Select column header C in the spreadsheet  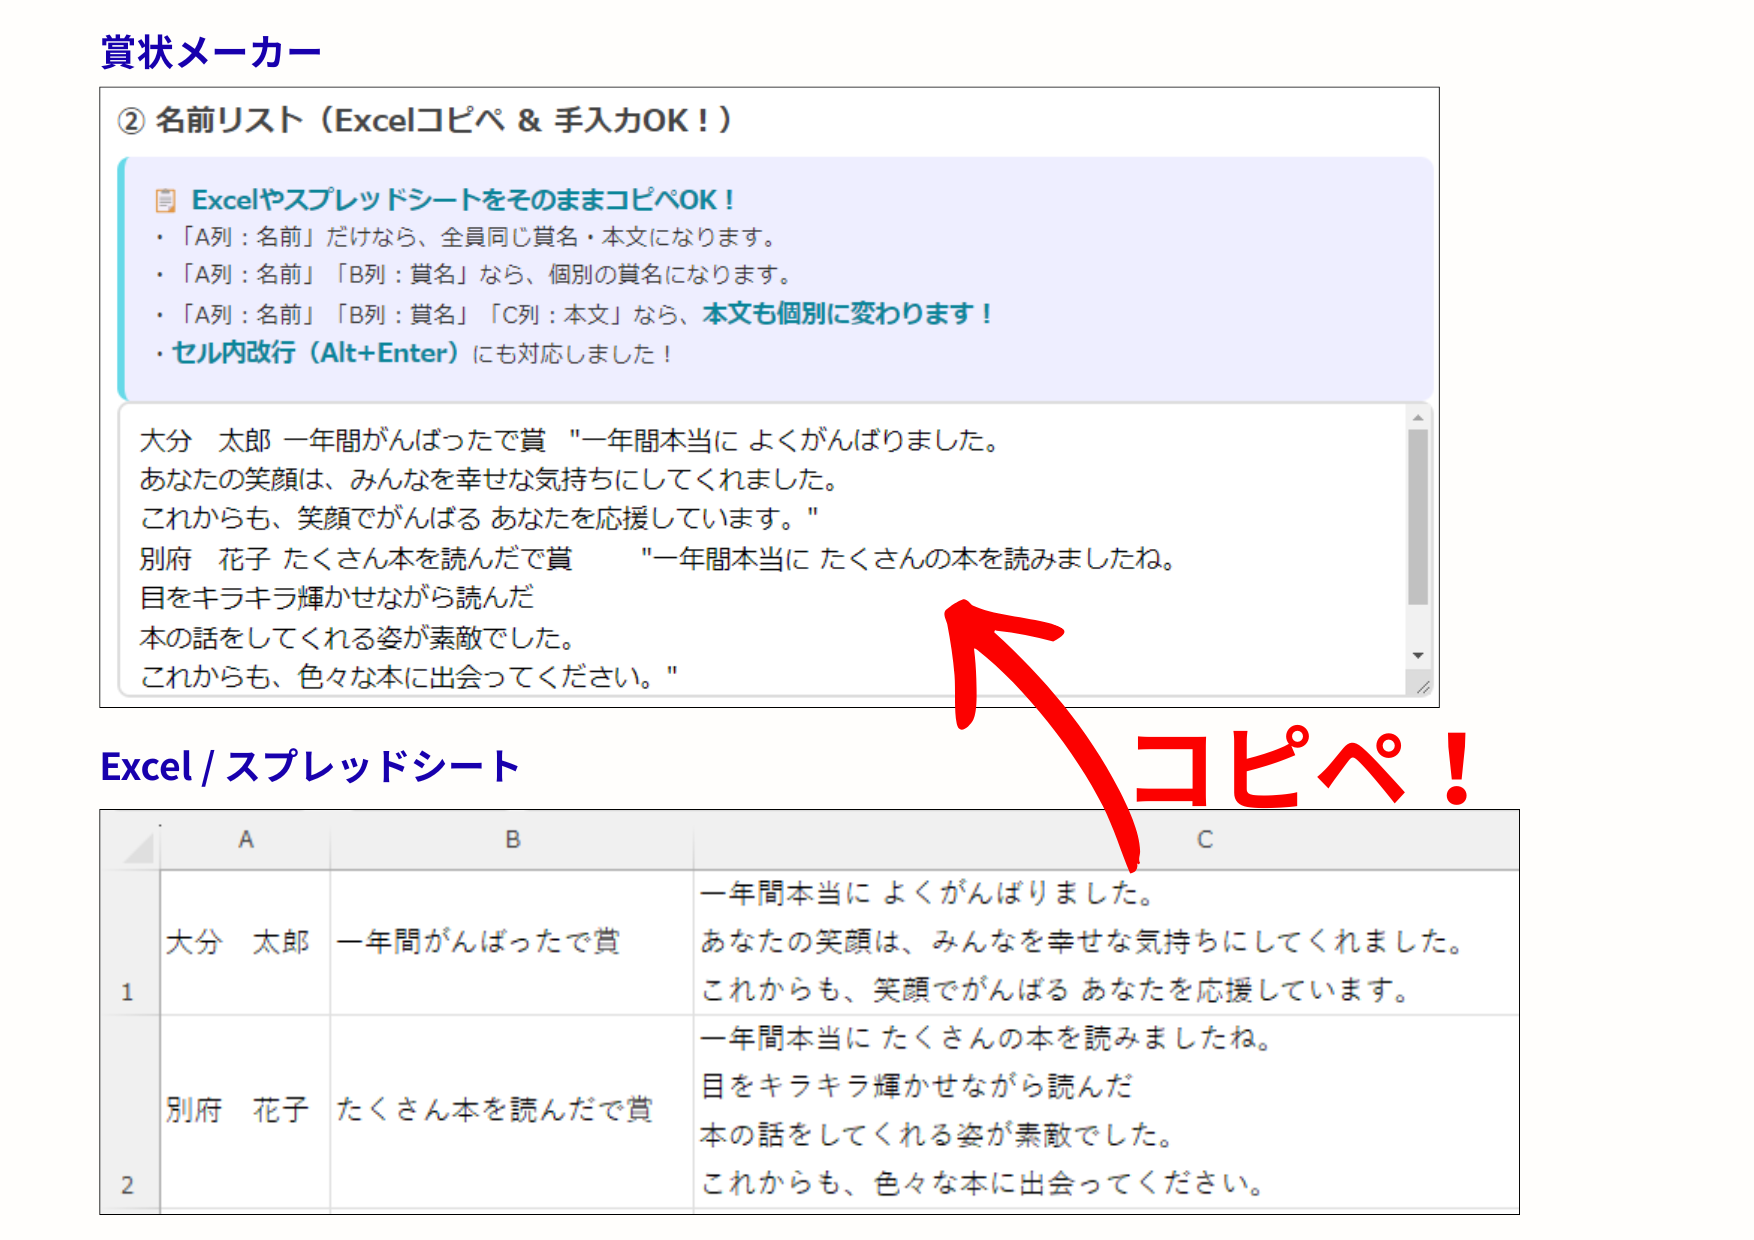(x=1205, y=840)
